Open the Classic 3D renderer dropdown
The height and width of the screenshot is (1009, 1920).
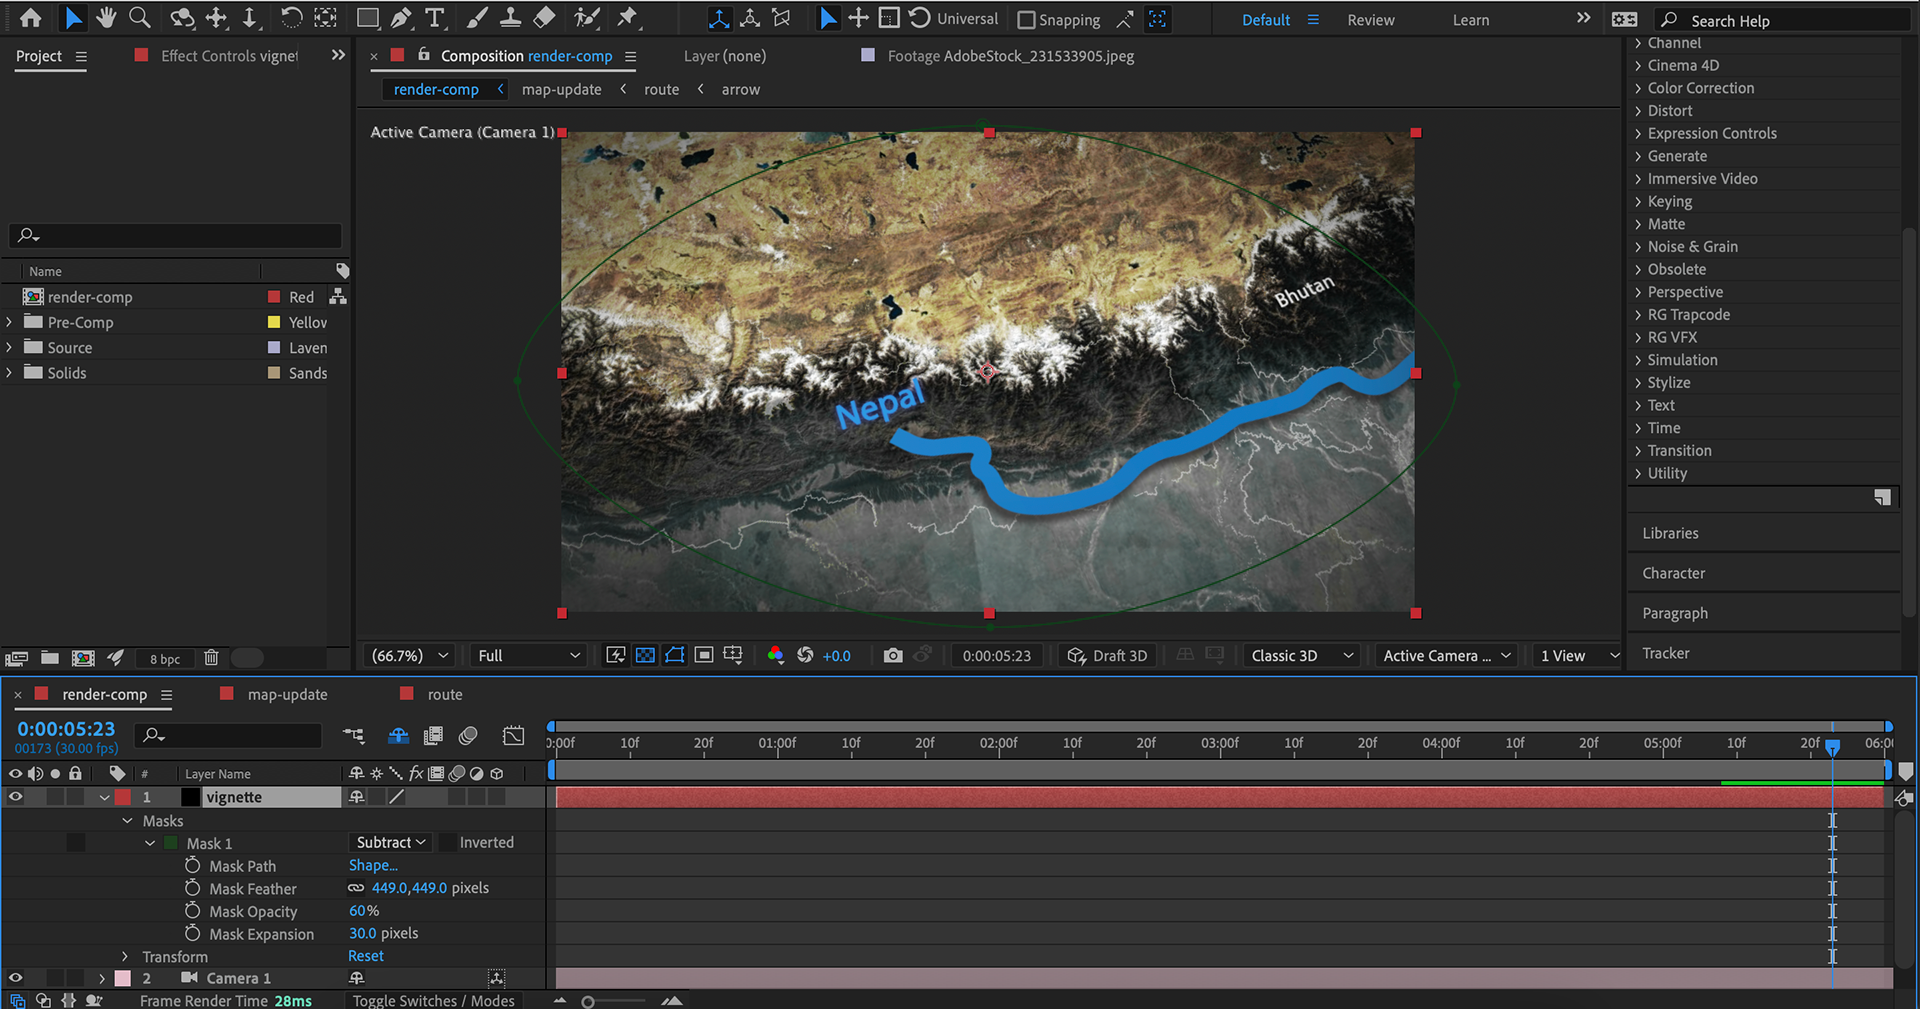[x=1301, y=655]
